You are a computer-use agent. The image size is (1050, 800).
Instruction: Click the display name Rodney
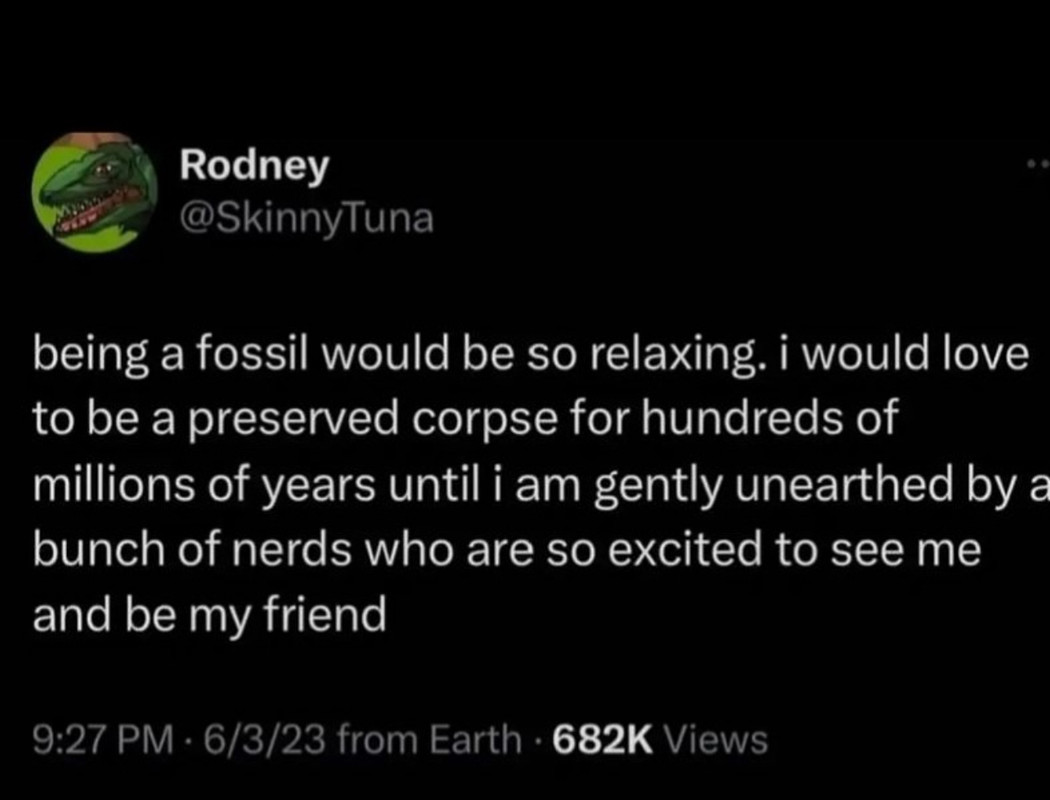tap(254, 166)
